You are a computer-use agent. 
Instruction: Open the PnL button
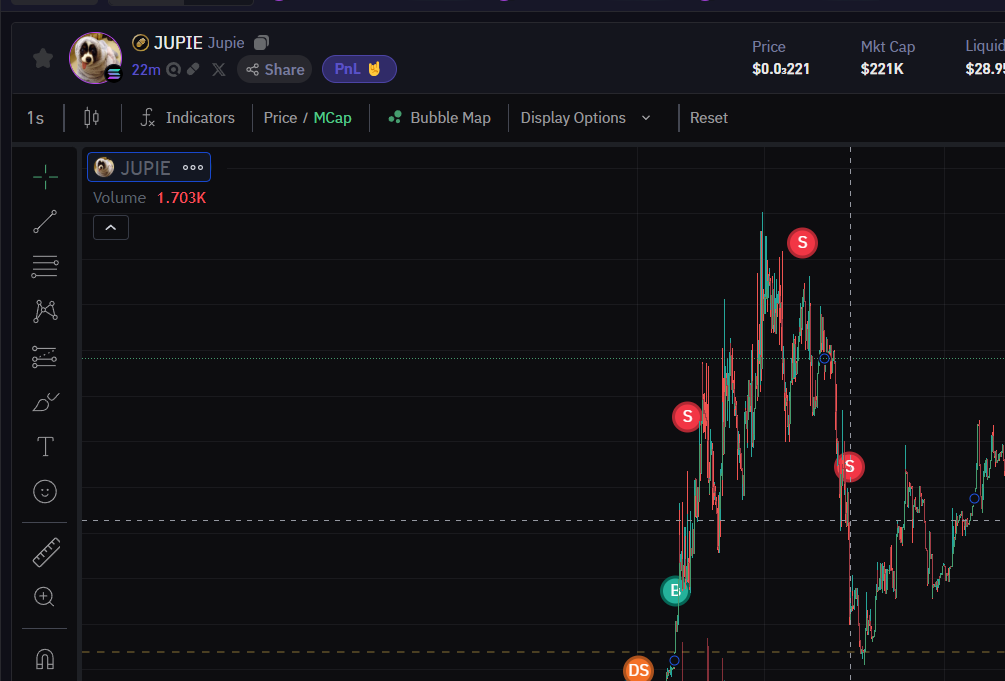coord(359,69)
